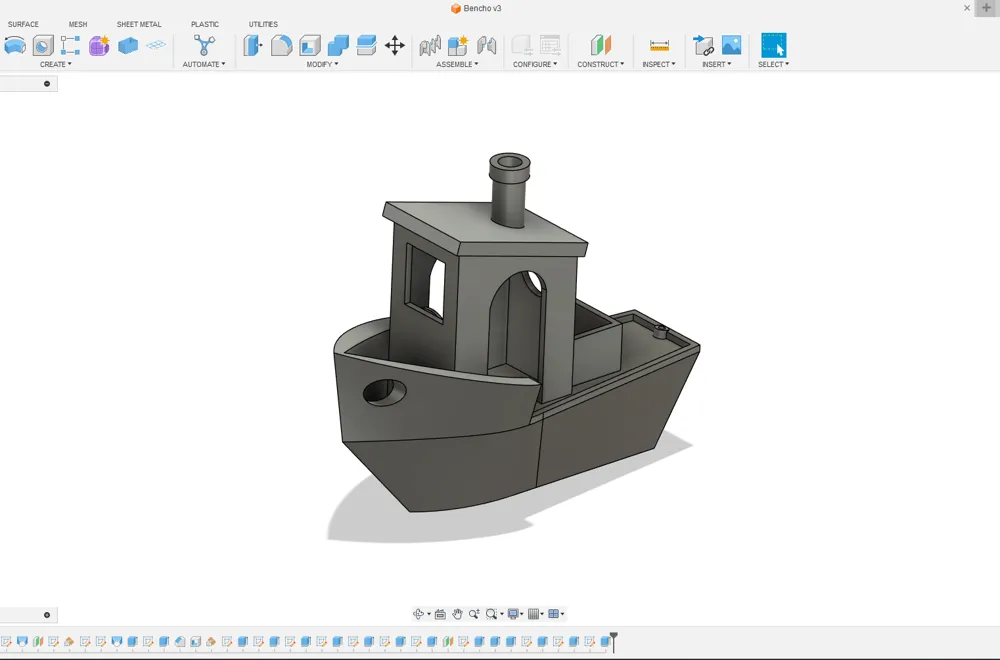Select the Press Pull tool
1000x660 pixels.
click(253, 45)
